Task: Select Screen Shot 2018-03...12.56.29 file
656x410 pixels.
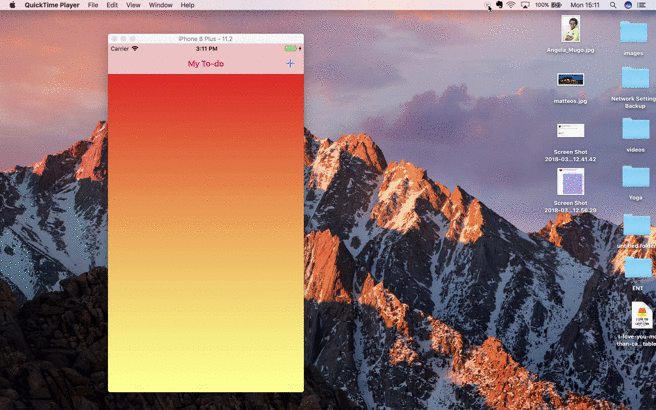Action: point(570,182)
